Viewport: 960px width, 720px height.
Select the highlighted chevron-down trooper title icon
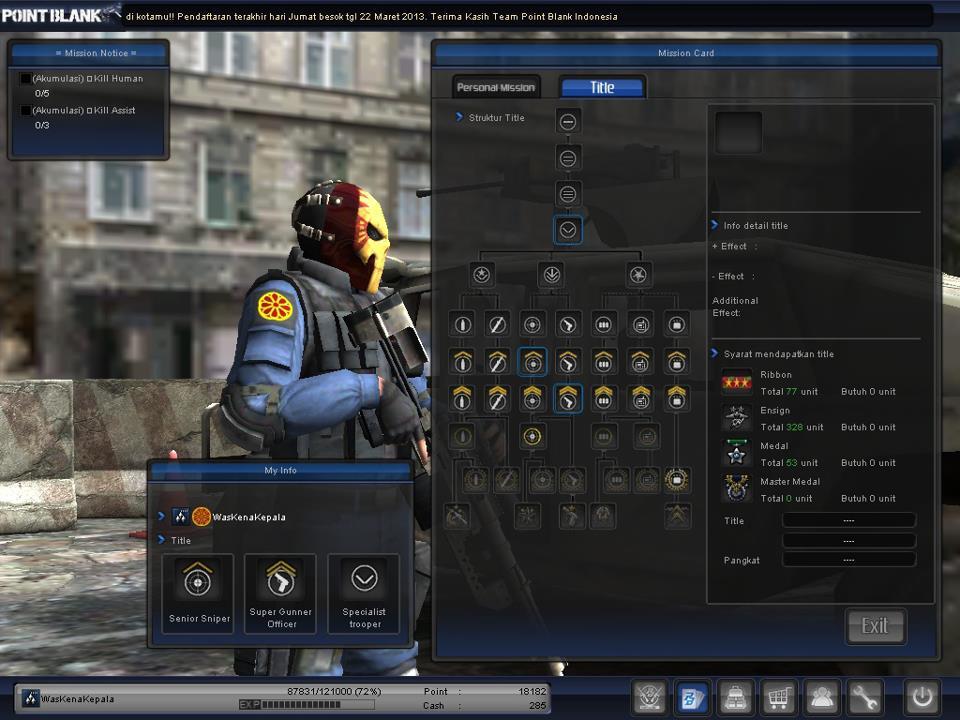point(568,230)
